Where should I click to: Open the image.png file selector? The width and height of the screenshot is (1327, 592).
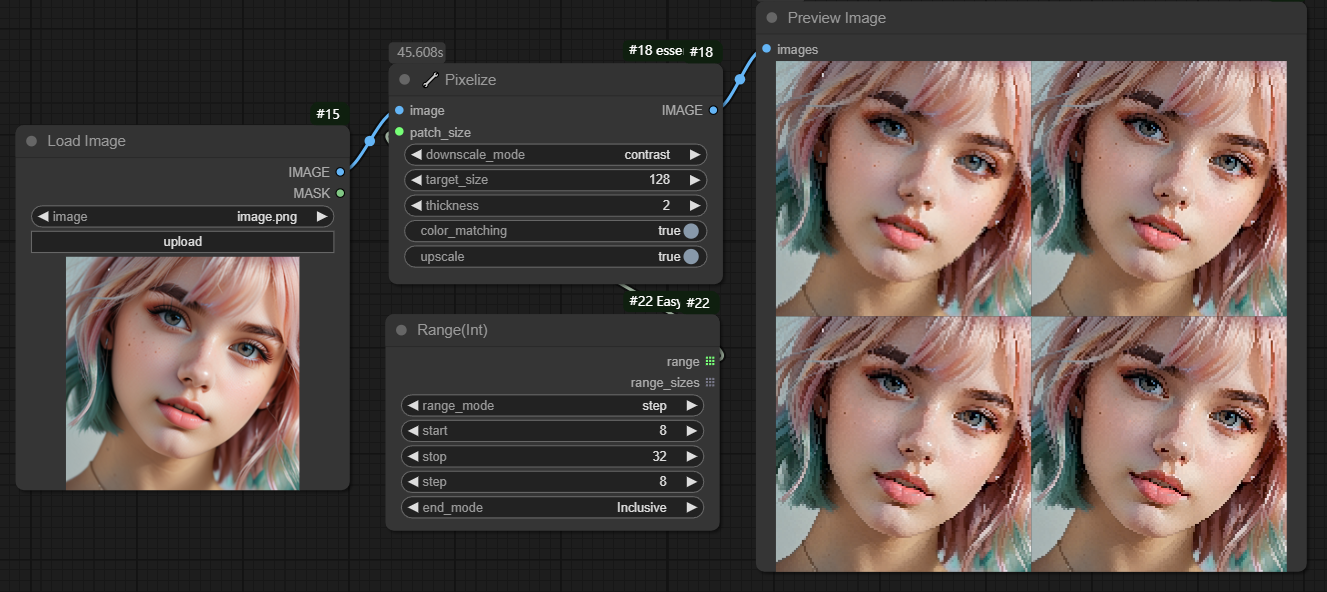(182, 216)
